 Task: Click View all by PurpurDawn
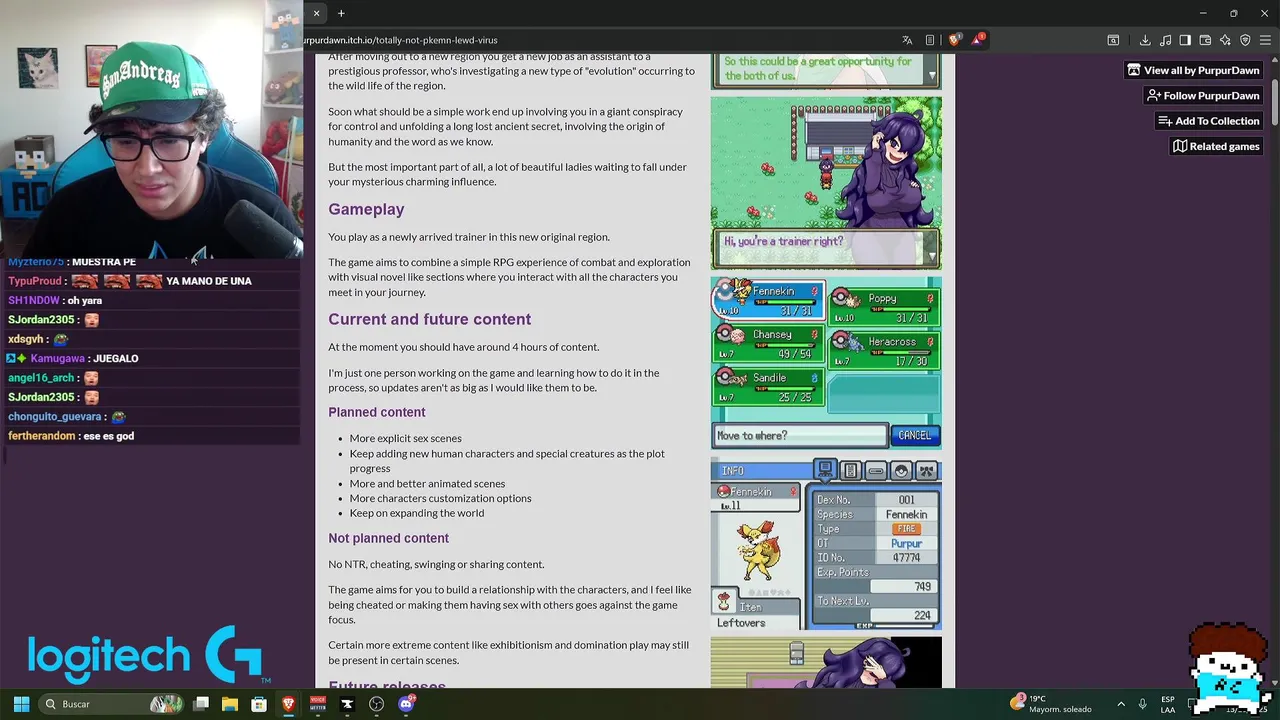[1193, 70]
